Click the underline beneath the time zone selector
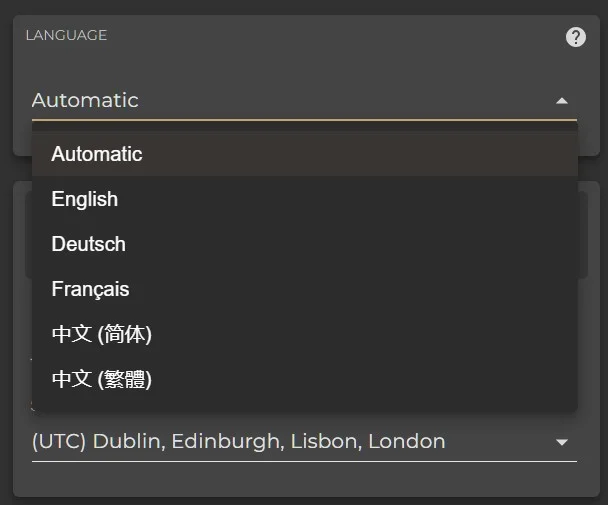608x505 pixels. tap(304, 462)
